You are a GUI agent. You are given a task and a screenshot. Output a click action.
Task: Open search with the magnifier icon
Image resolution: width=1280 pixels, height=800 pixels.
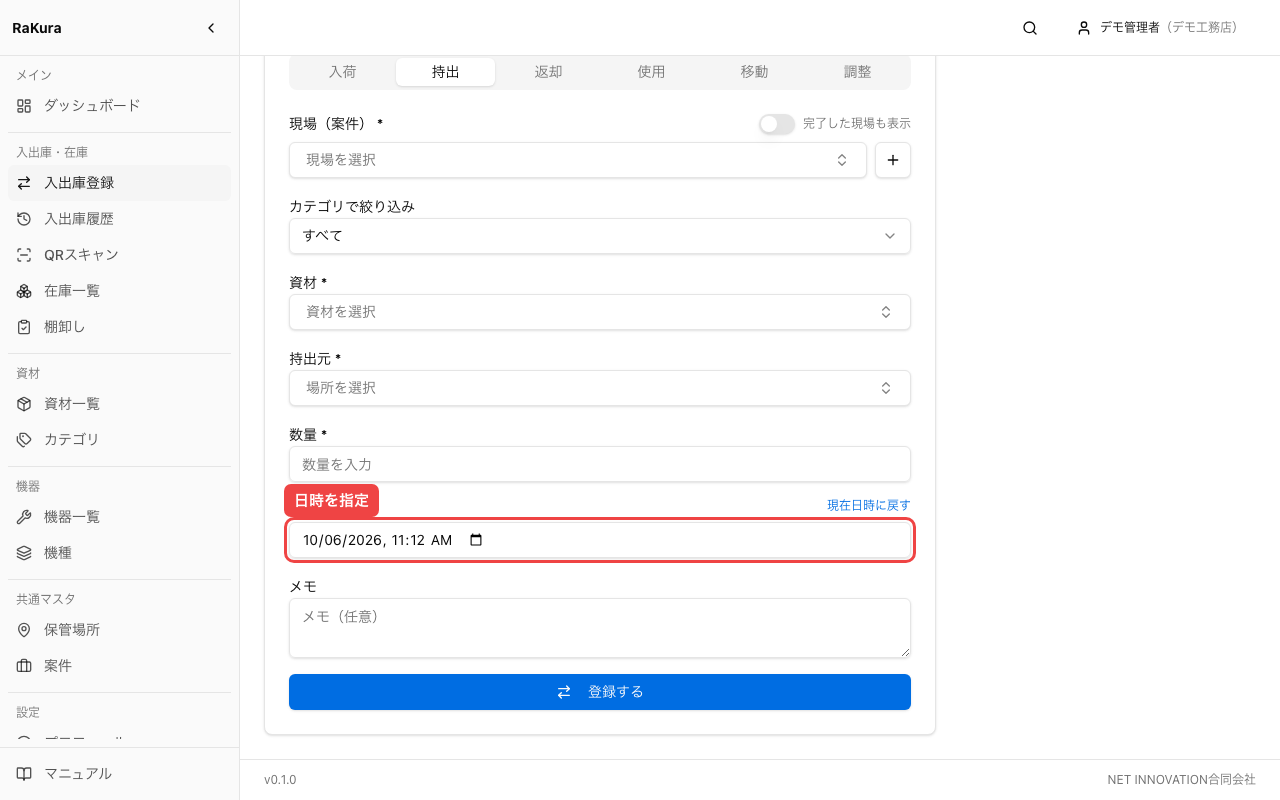(1030, 28)
